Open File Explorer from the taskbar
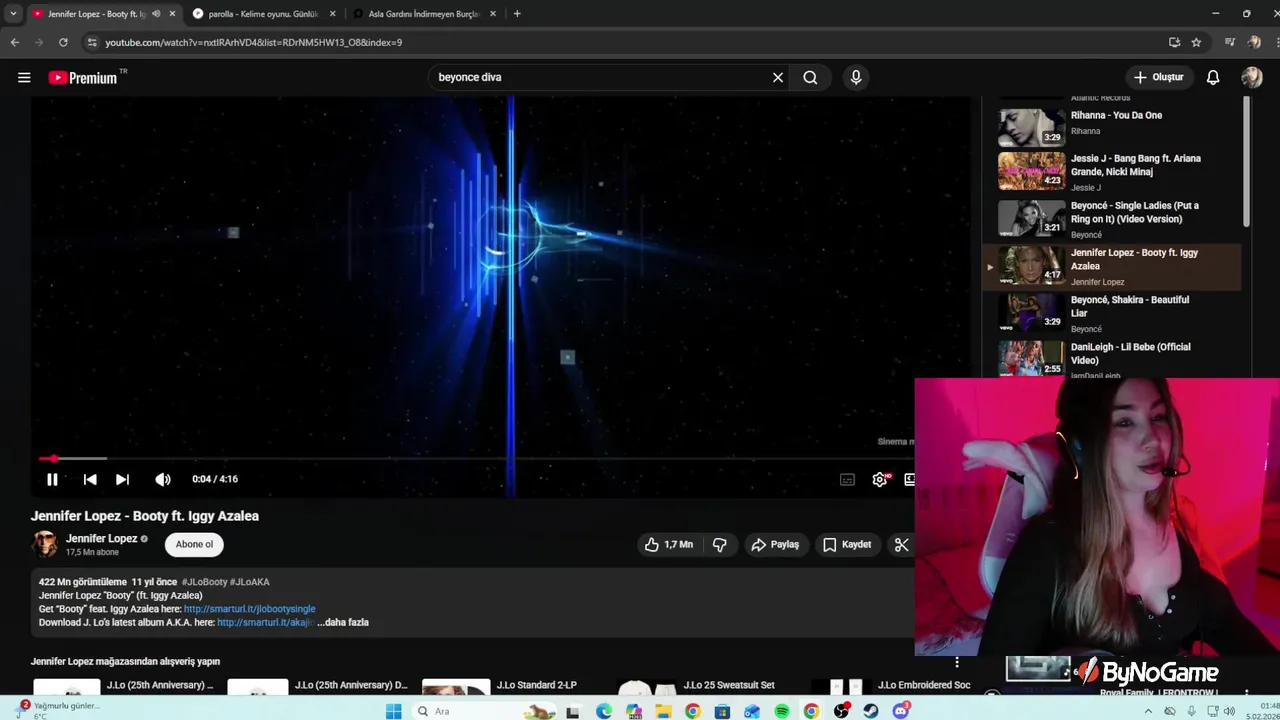 pyautogui.click(x=663, y=711)
